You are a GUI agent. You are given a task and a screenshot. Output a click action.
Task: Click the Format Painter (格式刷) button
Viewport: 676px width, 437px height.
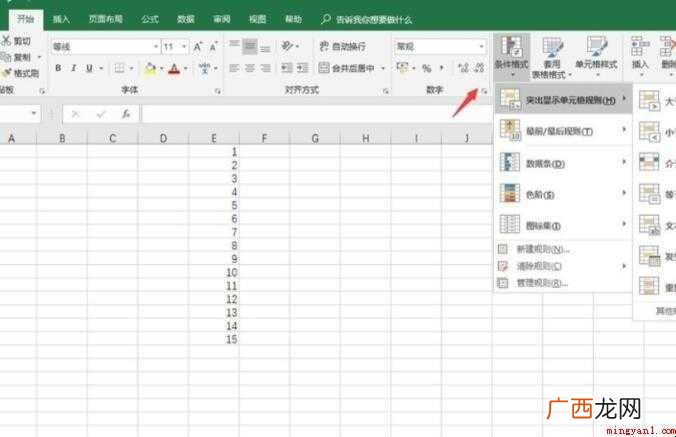pyautogui.click(x=21, y=74)
